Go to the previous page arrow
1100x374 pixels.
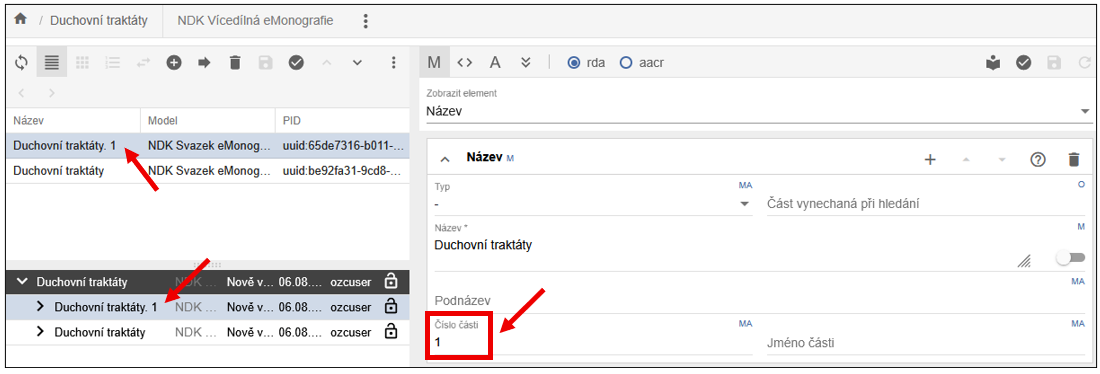pyautogui.click(x=21, y=93)
